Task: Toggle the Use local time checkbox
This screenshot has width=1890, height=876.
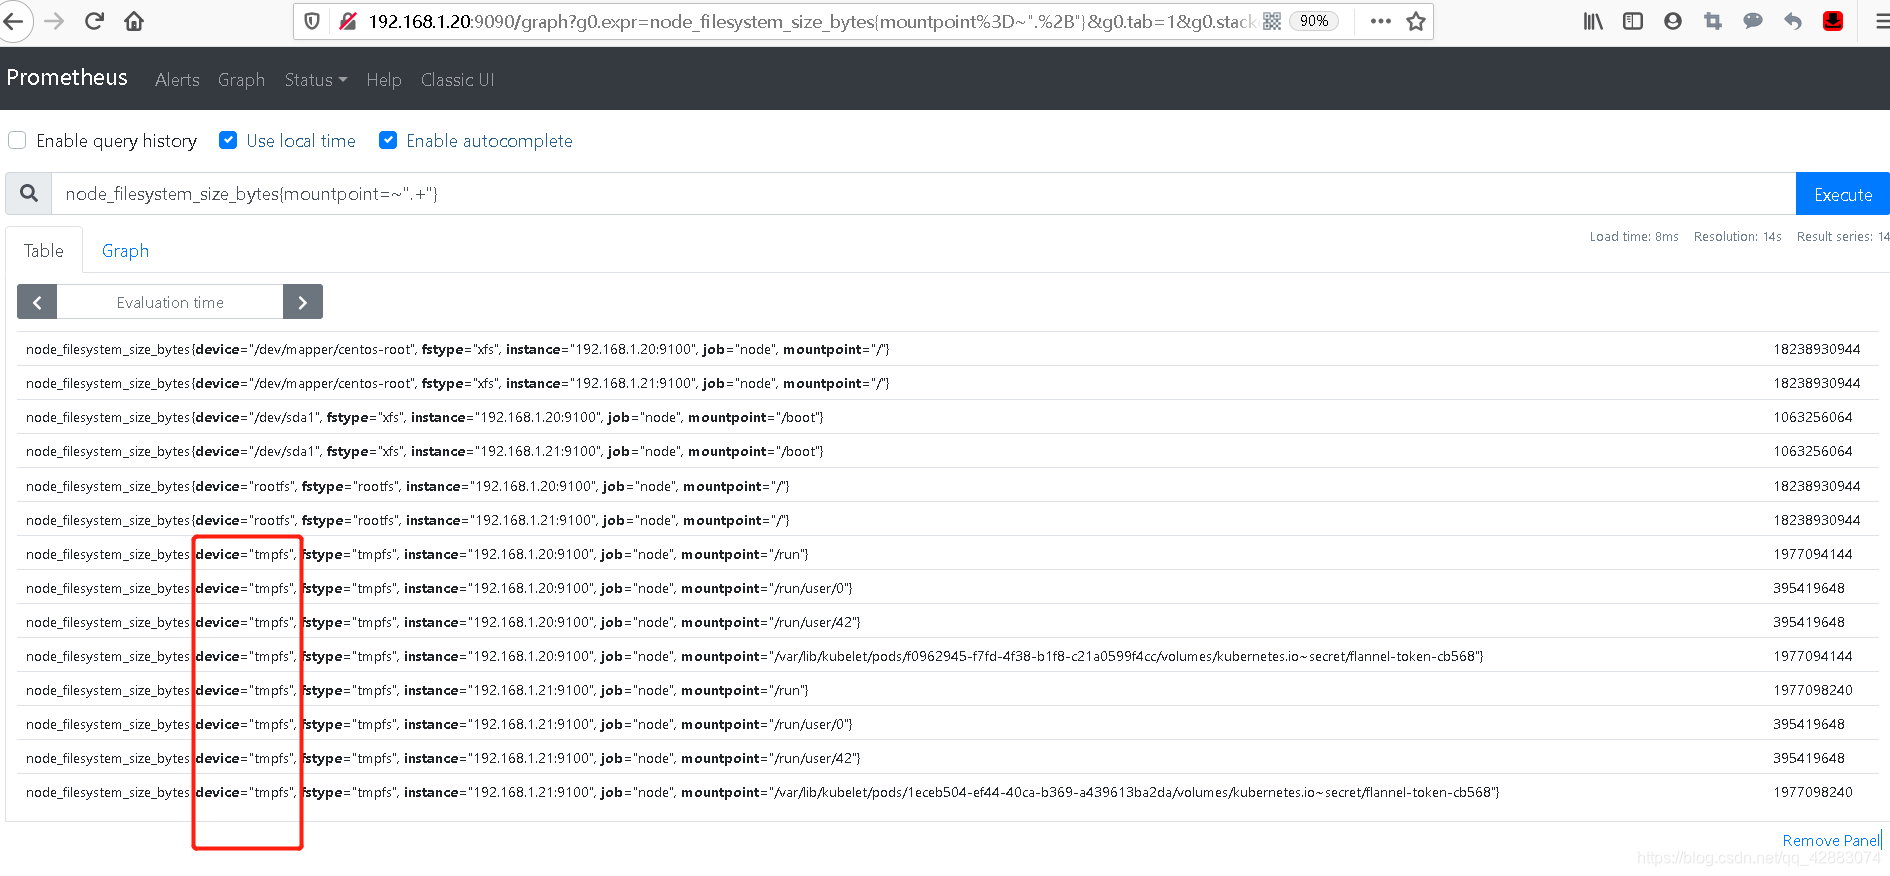Action: click(228, 140)
